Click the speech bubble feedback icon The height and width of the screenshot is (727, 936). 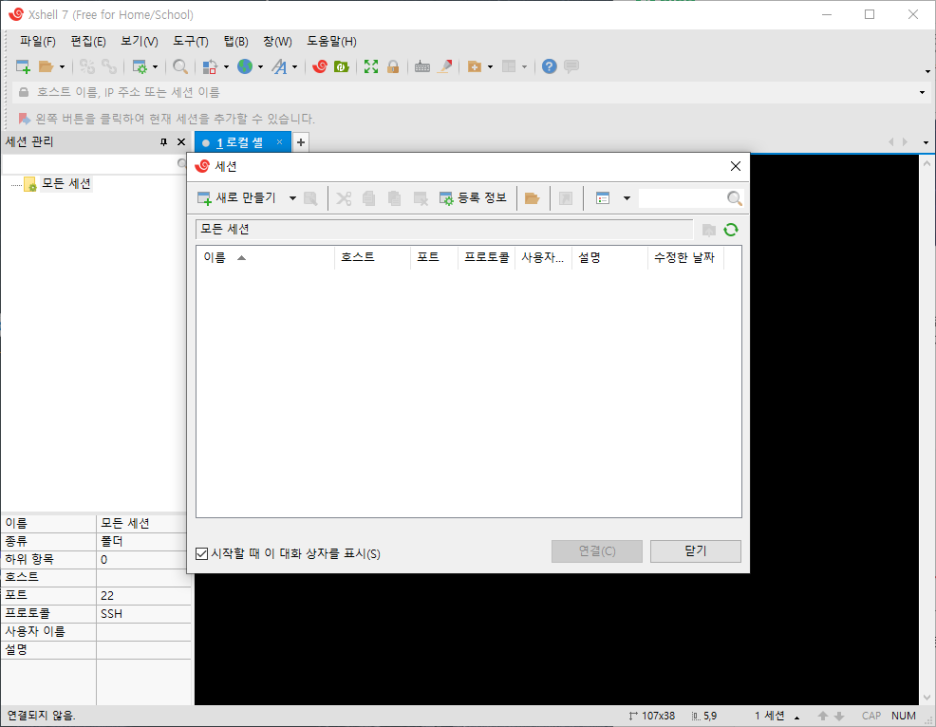[571, 66]
